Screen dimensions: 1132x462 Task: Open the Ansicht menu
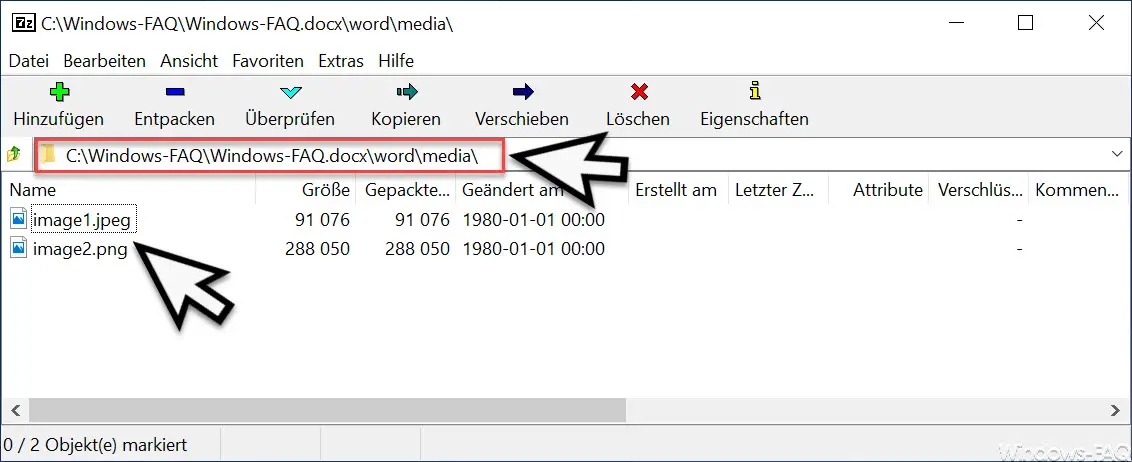click(189, 61)
